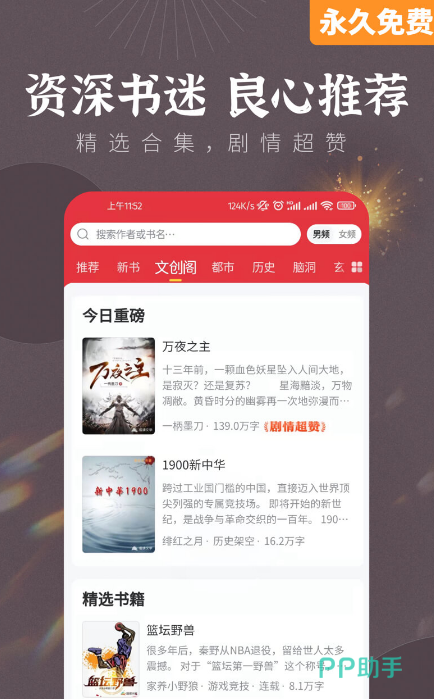Open 1900新中华 book cover thumbnail
Viewport: 434px width, 699px height.
(x=119, y=504)
